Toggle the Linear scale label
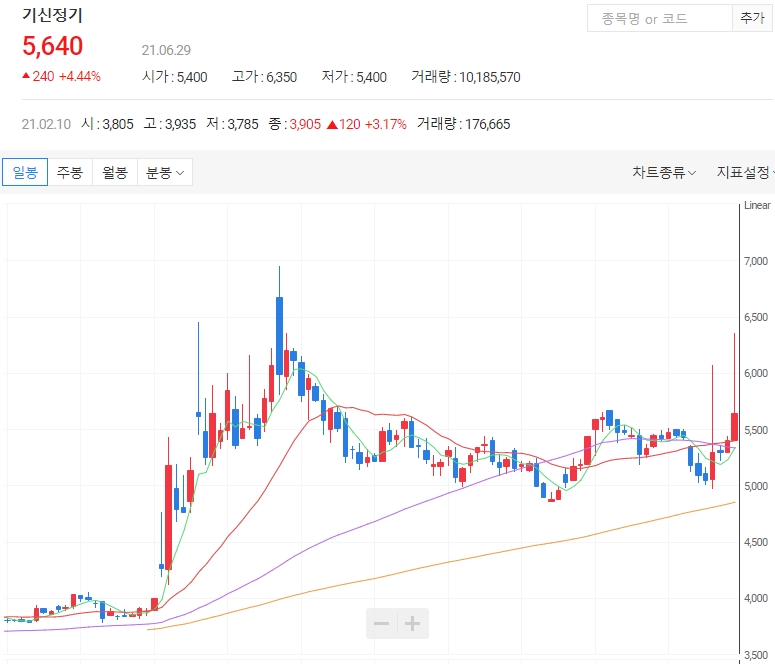Viewport: 775px width, 664px height. (757, 205)
